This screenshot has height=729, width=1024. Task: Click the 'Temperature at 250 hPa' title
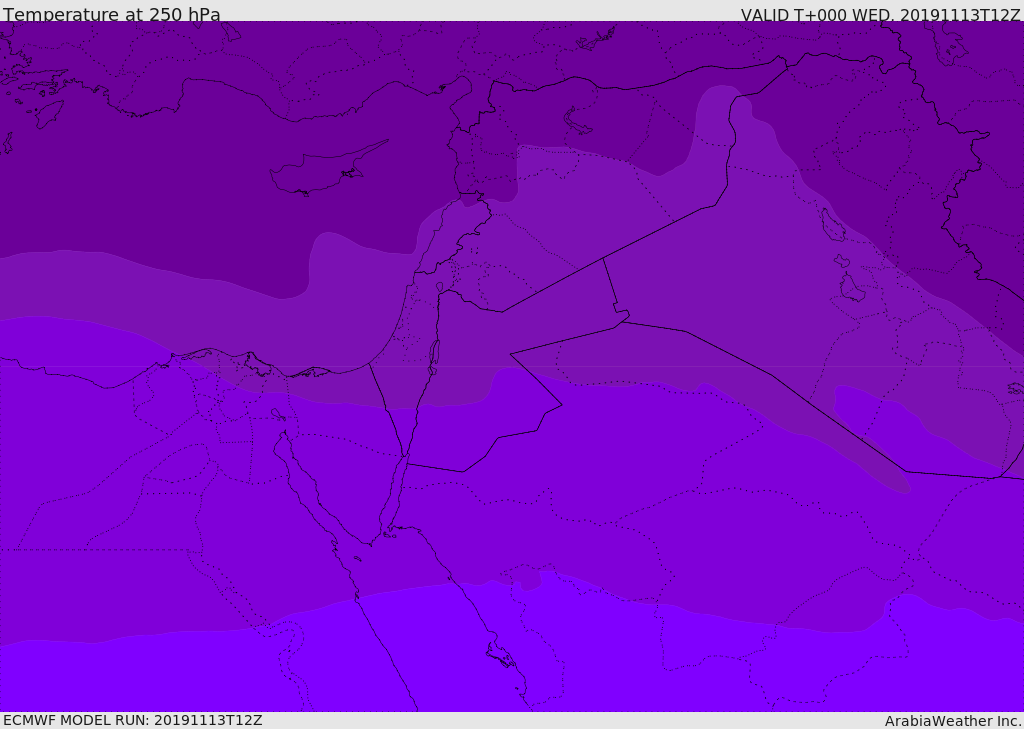(112, 14)
